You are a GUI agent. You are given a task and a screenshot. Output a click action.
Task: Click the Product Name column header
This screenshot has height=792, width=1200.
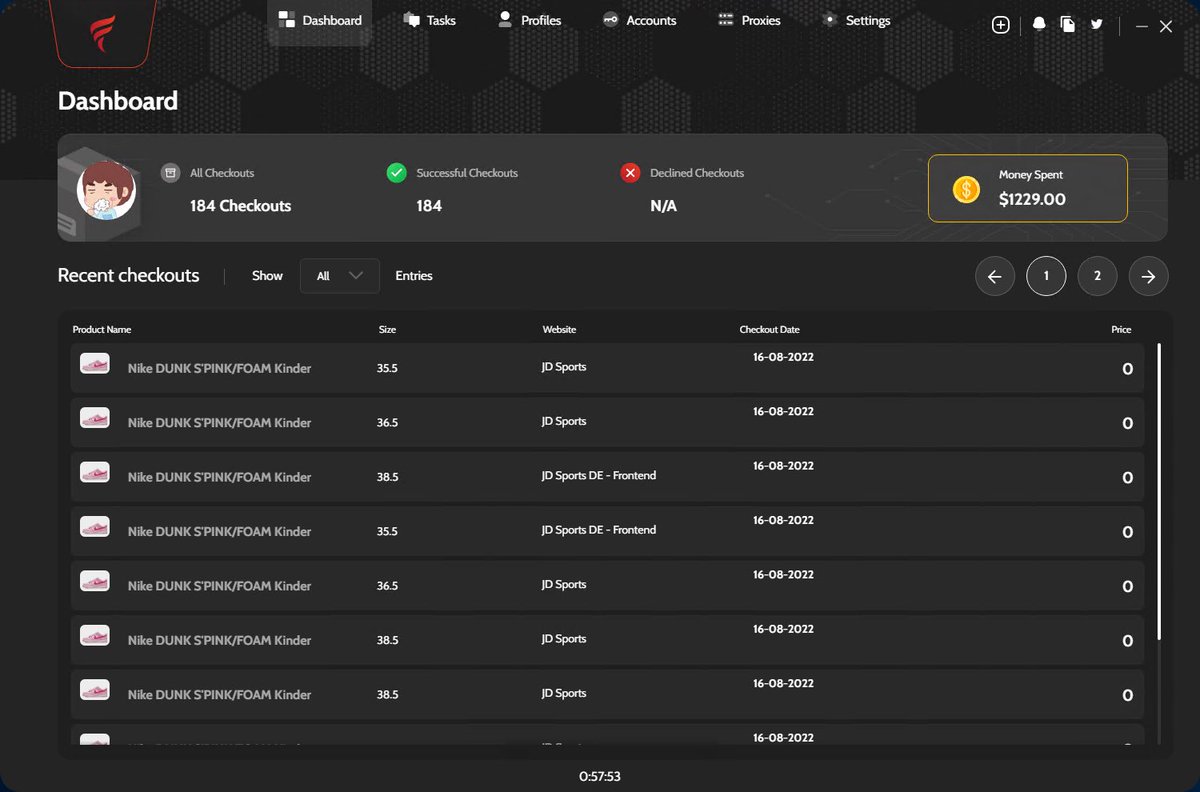click(102, 330)
